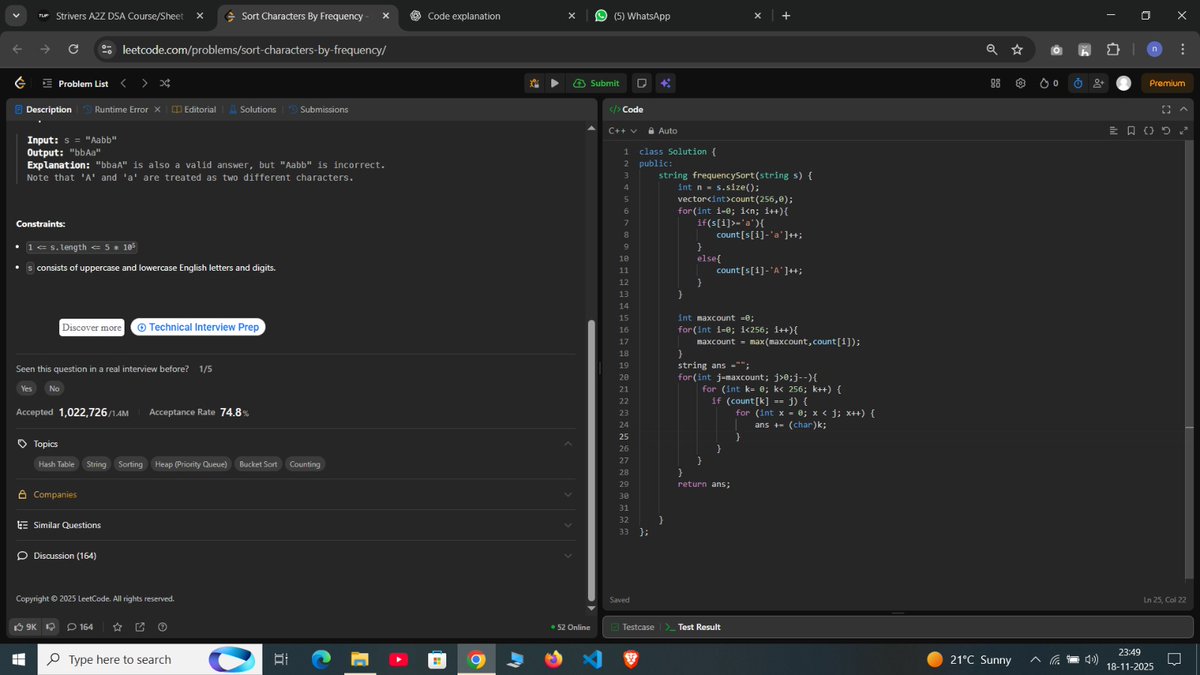Viewport: 1200px width, 675px height.
Task: Select Yes for seen in real interview
Action: tap(26, 388)
